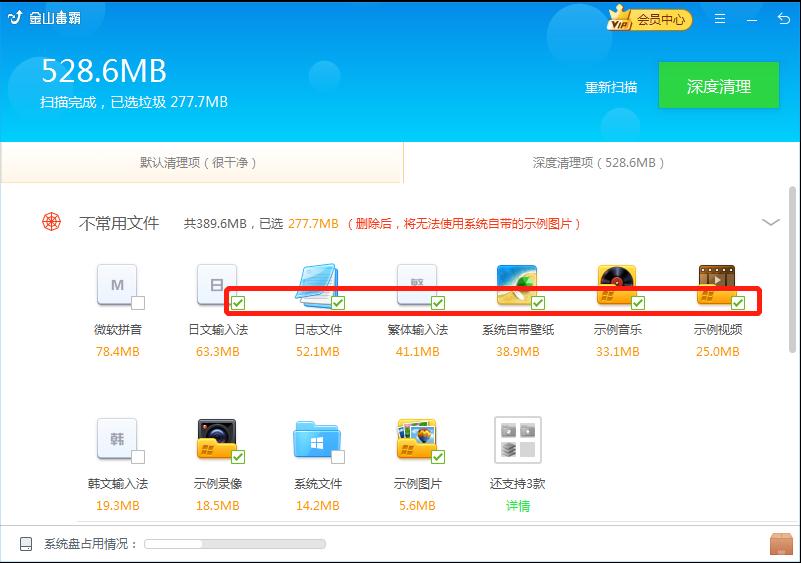Click the 5.6MB size under 示例图片
This screenshot has width=801, height=563.
click(417, 505)
